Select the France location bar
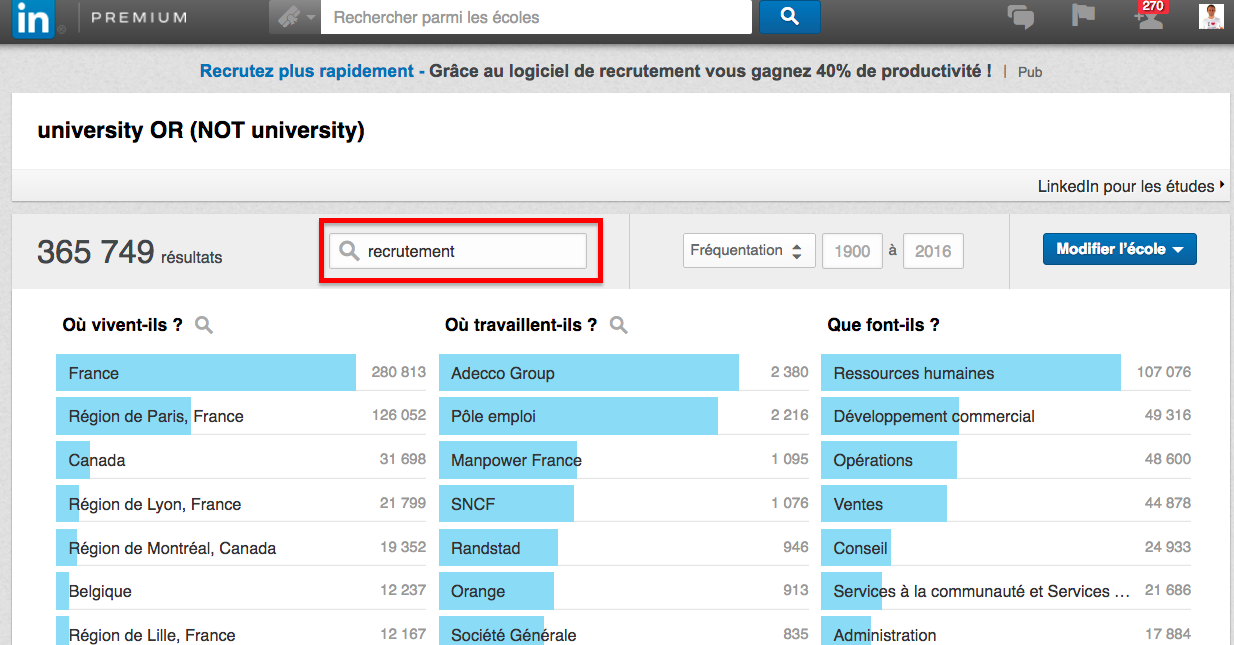The width and height of the screenshot is (1234, 645). (206, 373)
